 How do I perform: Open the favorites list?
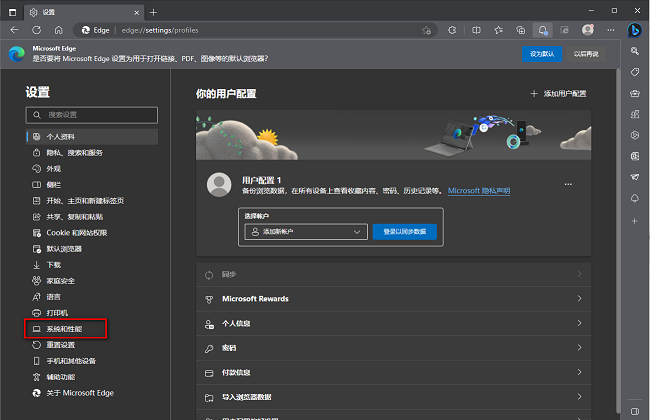(498, 30)
